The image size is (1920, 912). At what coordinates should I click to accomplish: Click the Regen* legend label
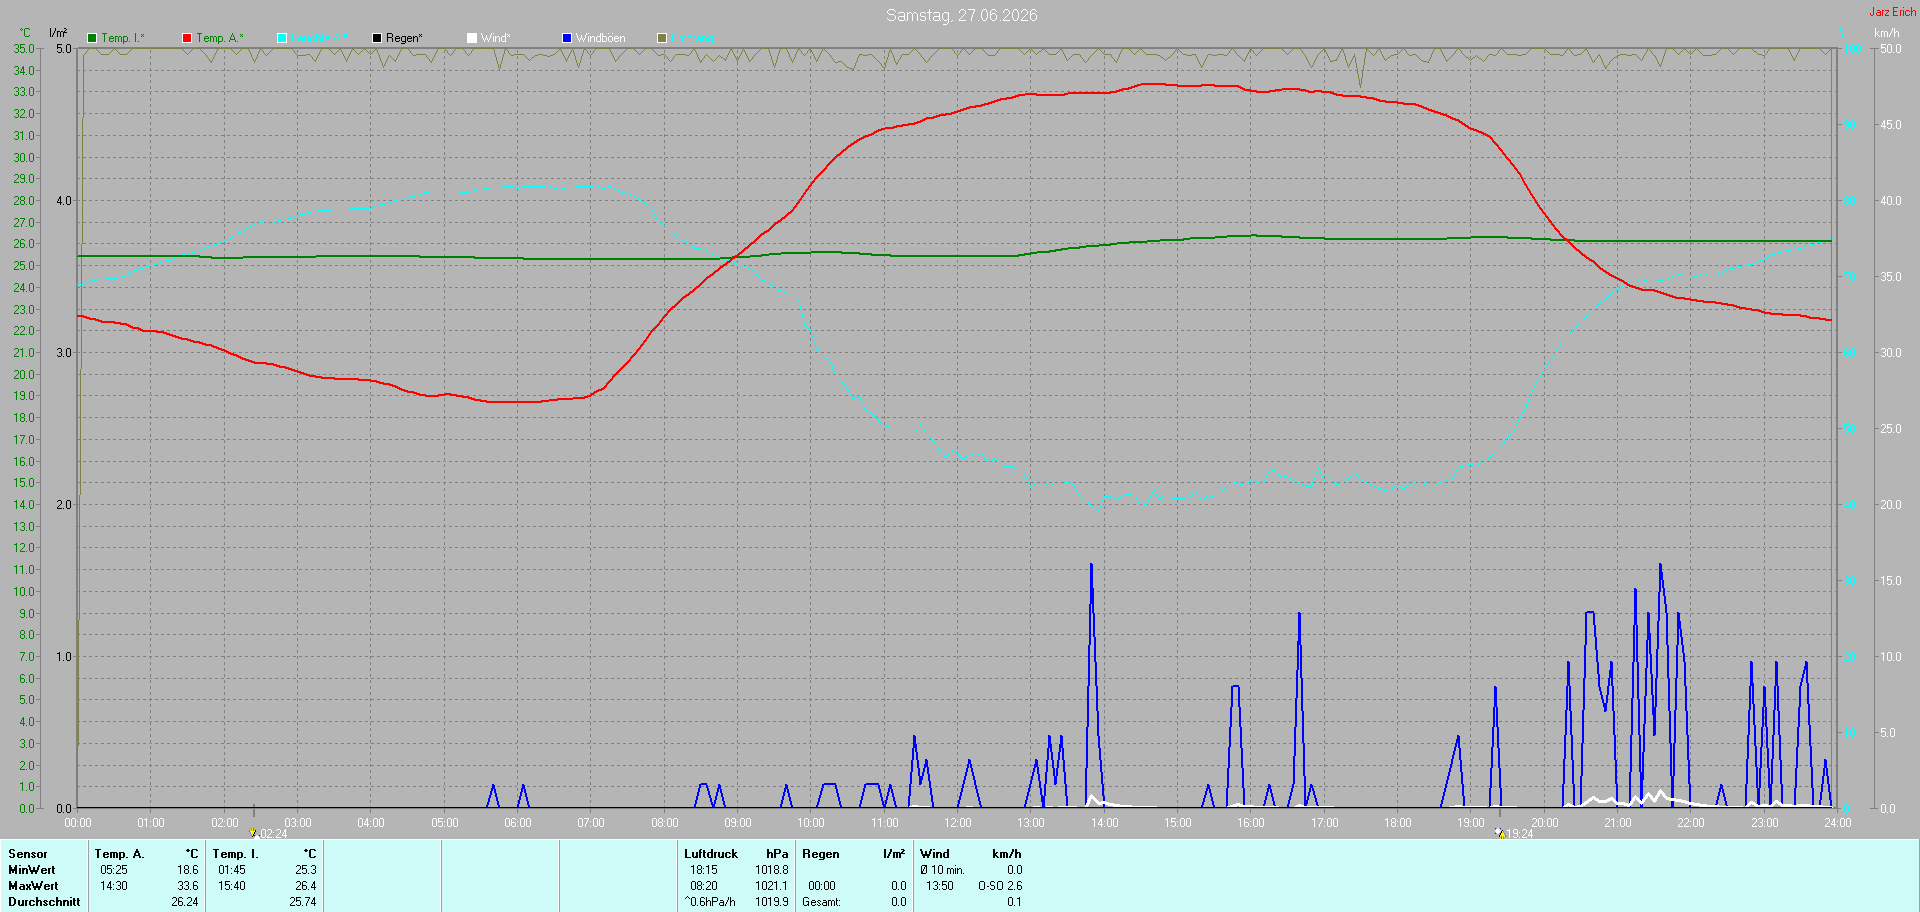click(404, 38)
